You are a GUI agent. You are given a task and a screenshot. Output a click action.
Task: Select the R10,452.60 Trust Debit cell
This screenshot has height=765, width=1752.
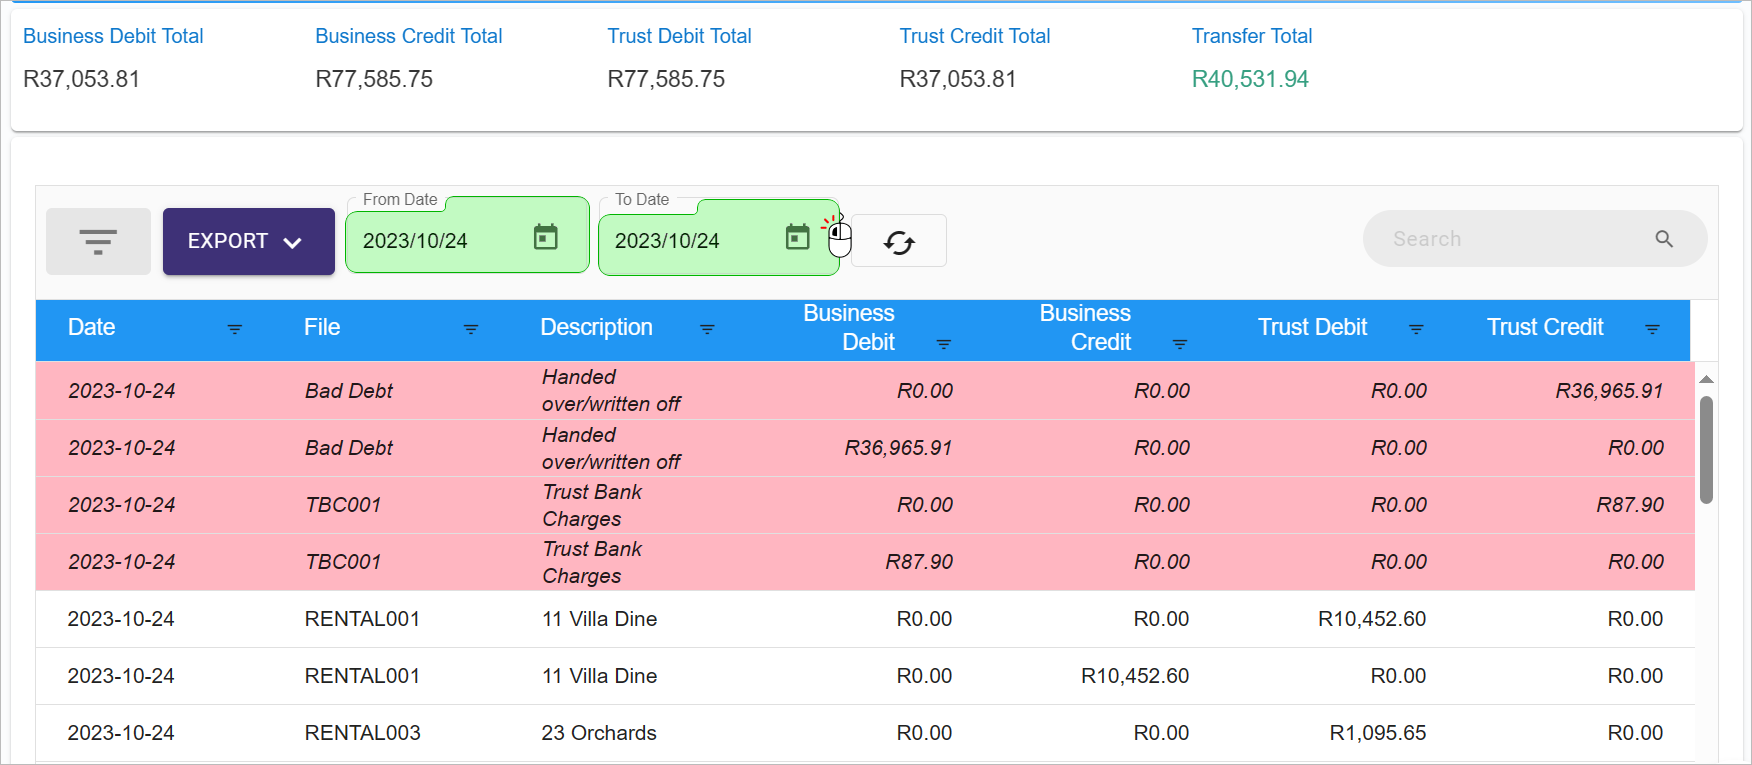click(1372, 619)
